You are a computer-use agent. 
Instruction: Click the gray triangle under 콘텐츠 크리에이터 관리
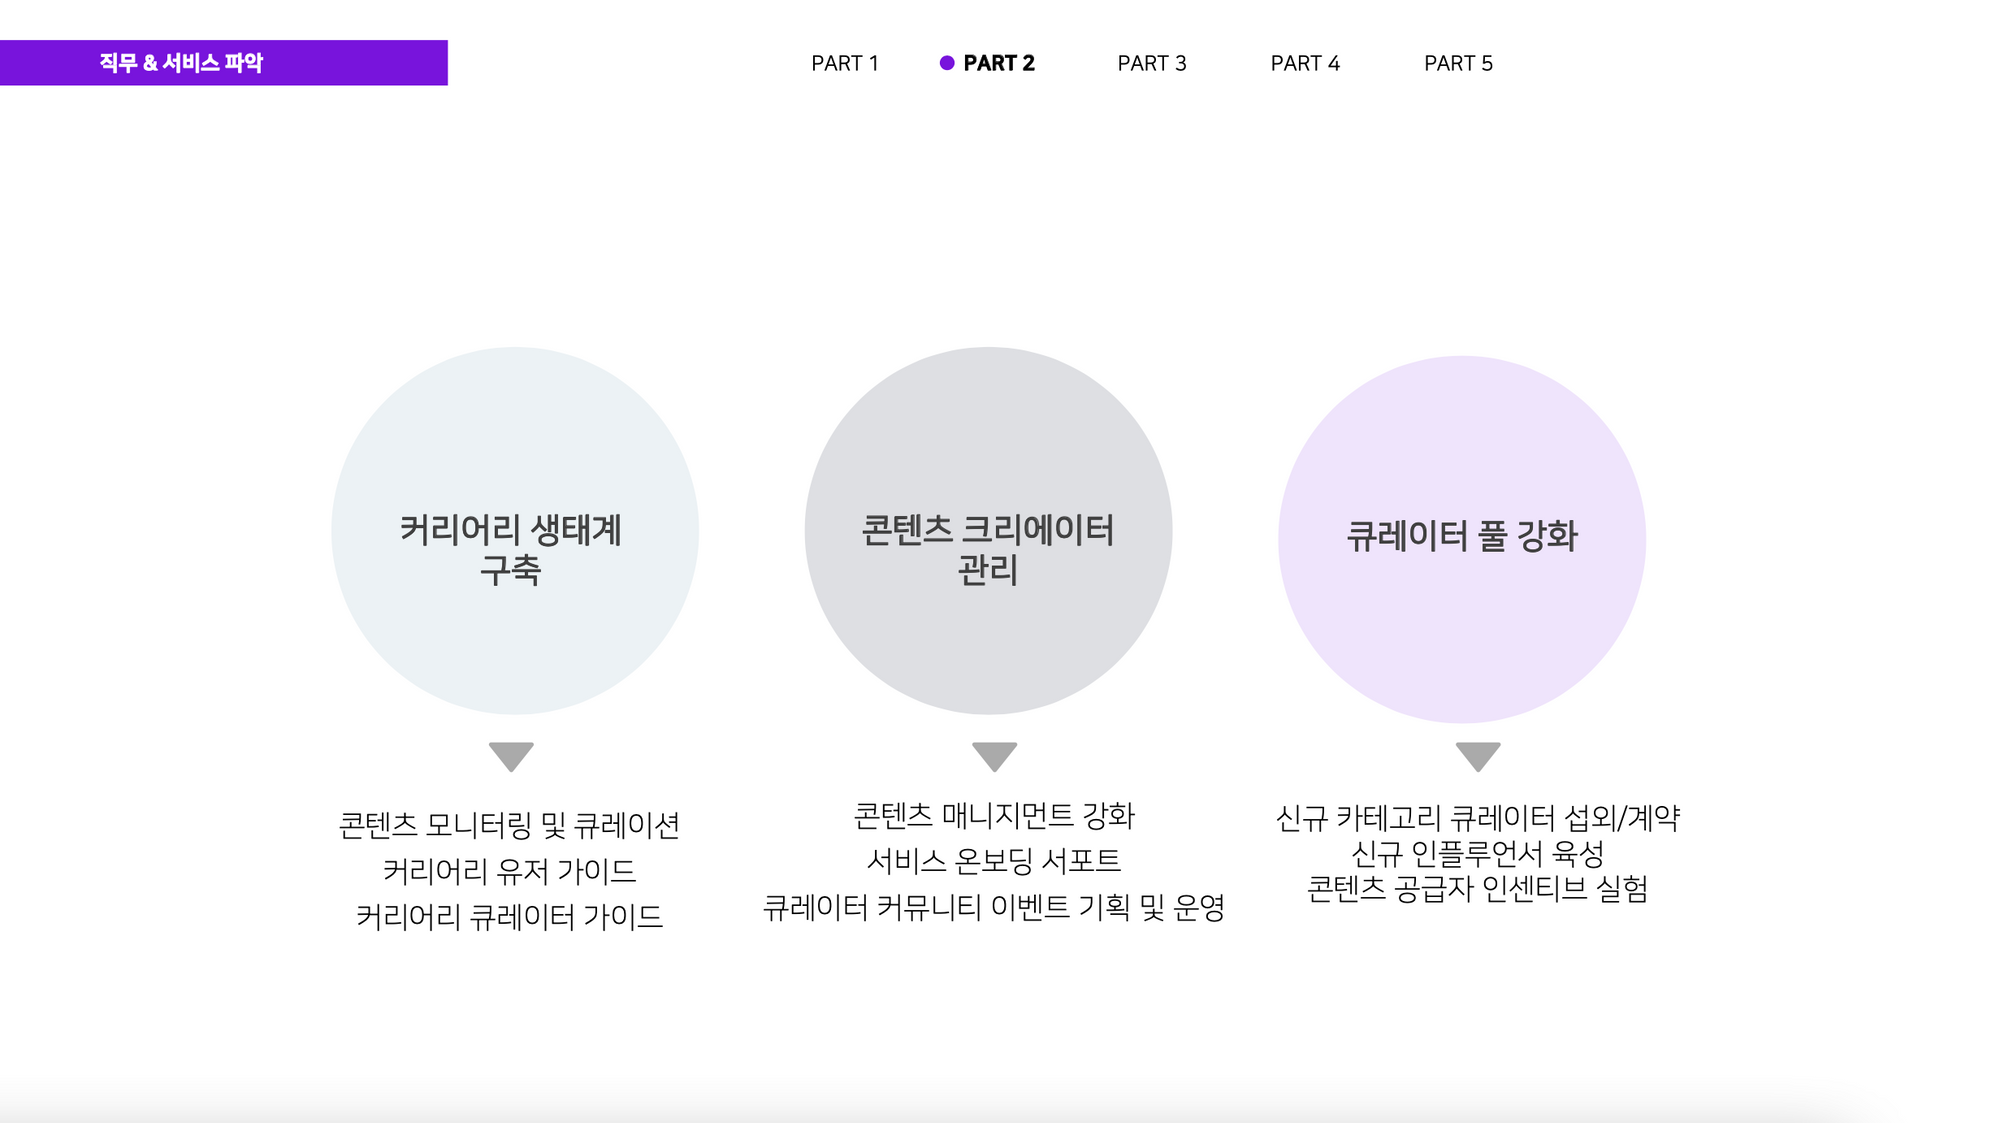pyautogui.click(x=995, y=757)
